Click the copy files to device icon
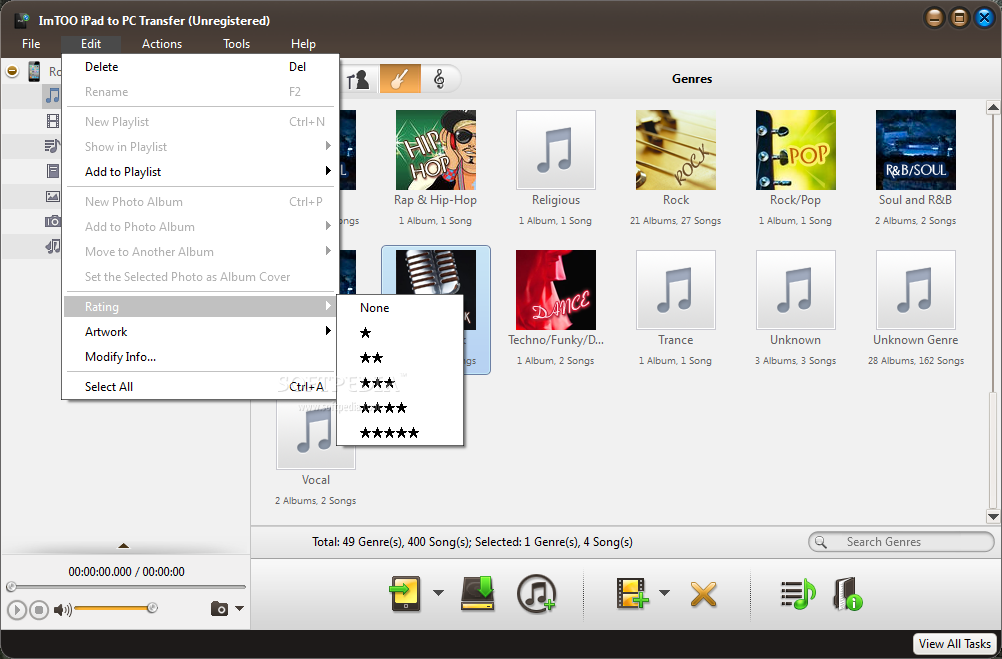 pyautogui.click(x=405, y=594)
